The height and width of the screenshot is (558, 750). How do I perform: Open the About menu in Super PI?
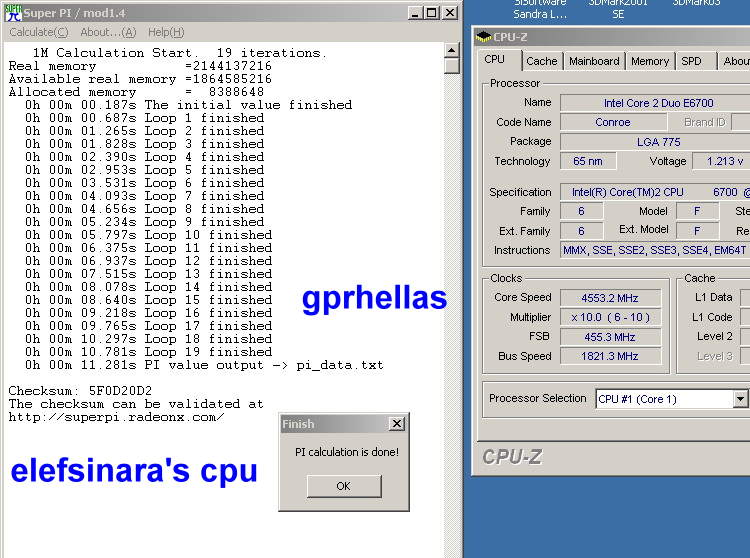[108, 32]
